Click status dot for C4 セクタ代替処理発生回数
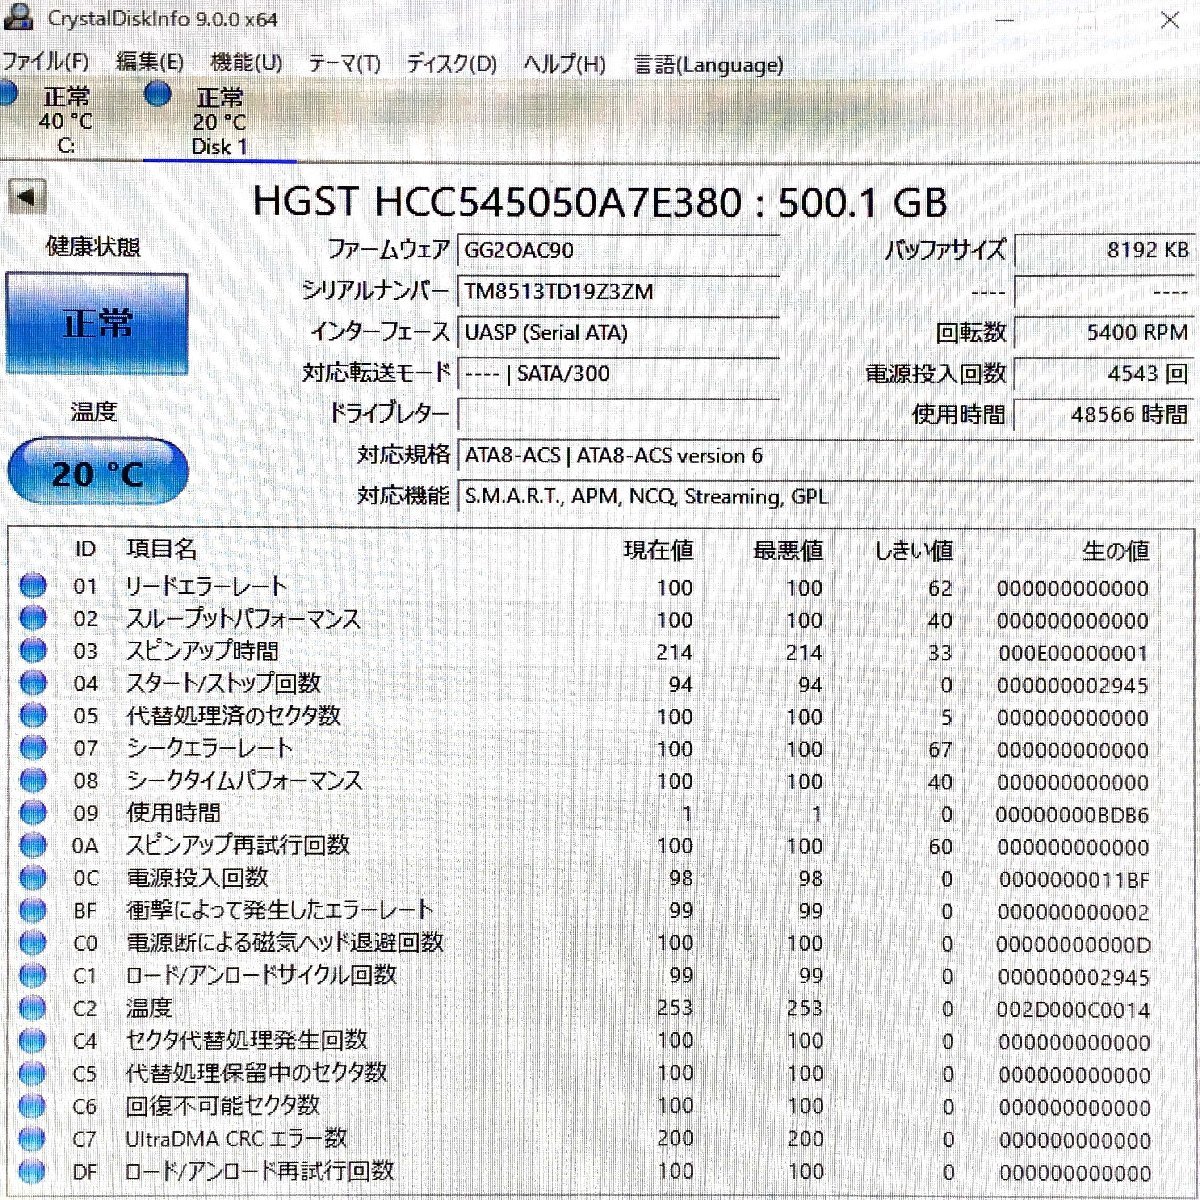The height and width of the screenshot is (1200, 1200). tap(33, 1040)
